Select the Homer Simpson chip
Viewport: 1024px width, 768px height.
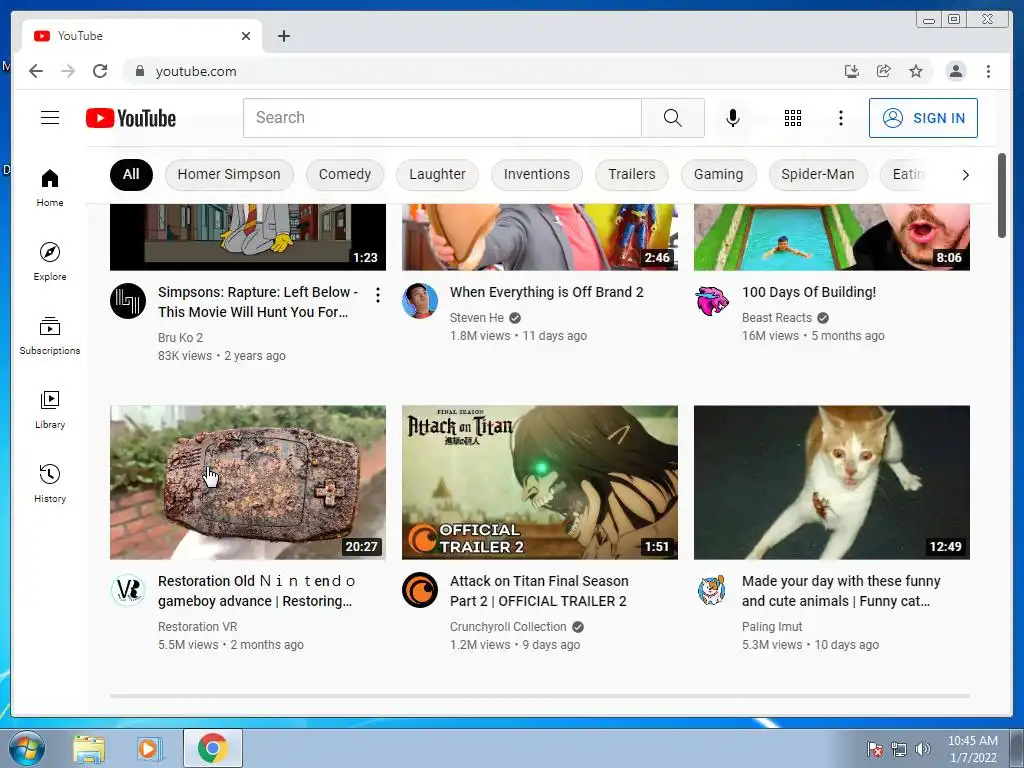(x=229, y=174)
